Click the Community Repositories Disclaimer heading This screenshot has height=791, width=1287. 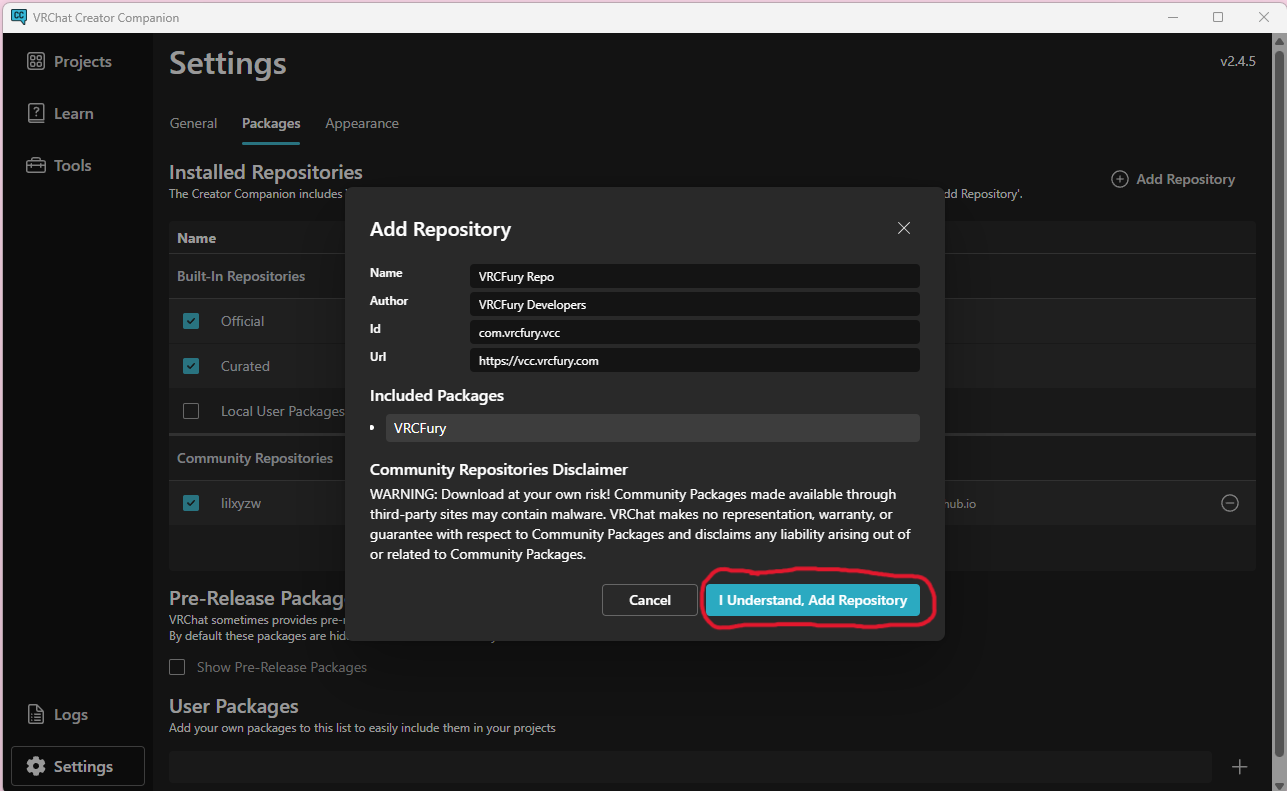499,469
